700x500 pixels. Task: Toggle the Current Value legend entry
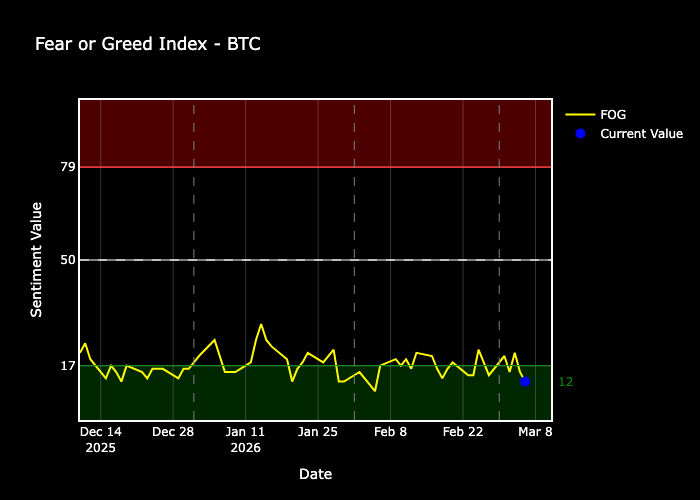[x=624, y=134]
